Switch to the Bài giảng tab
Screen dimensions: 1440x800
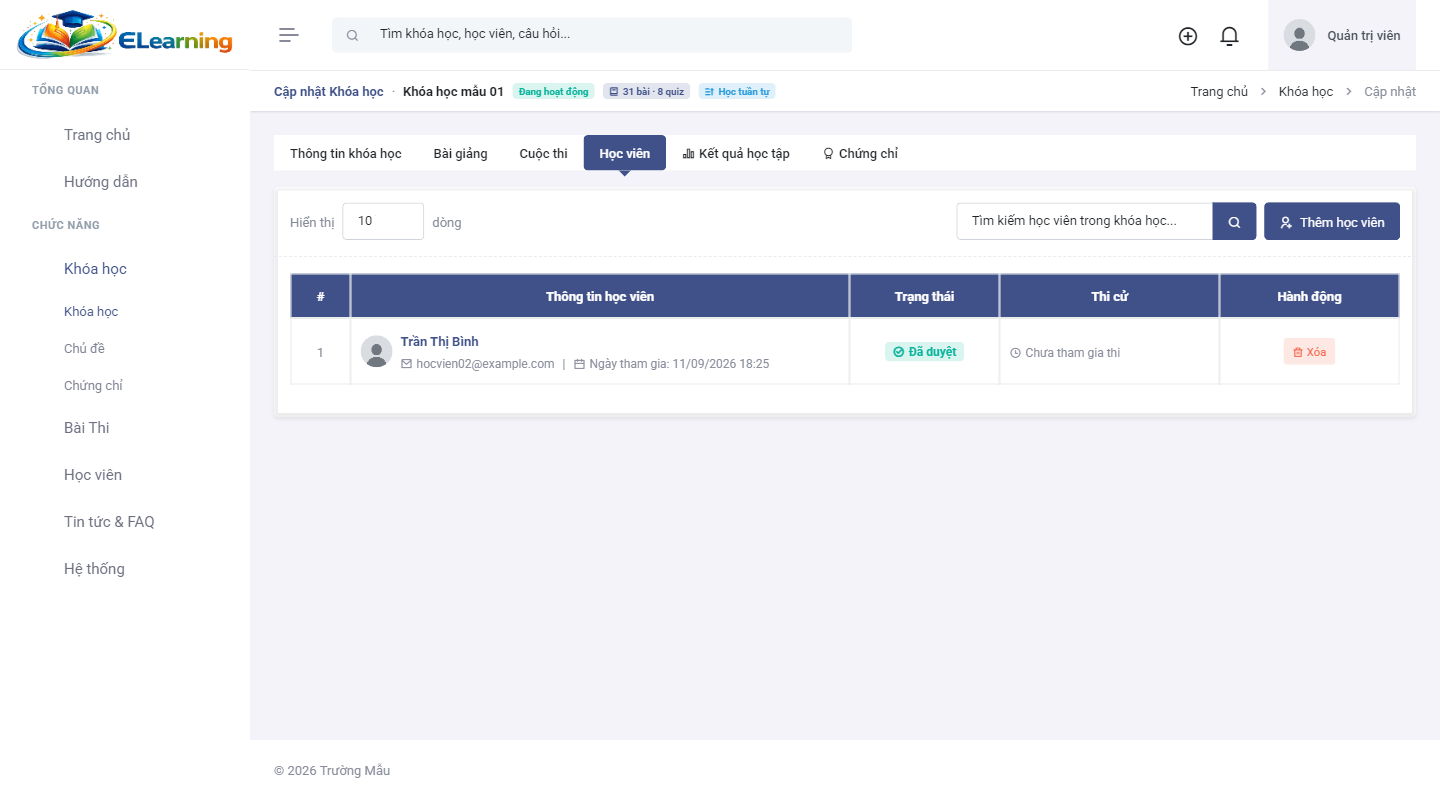[x=461, y=153]
